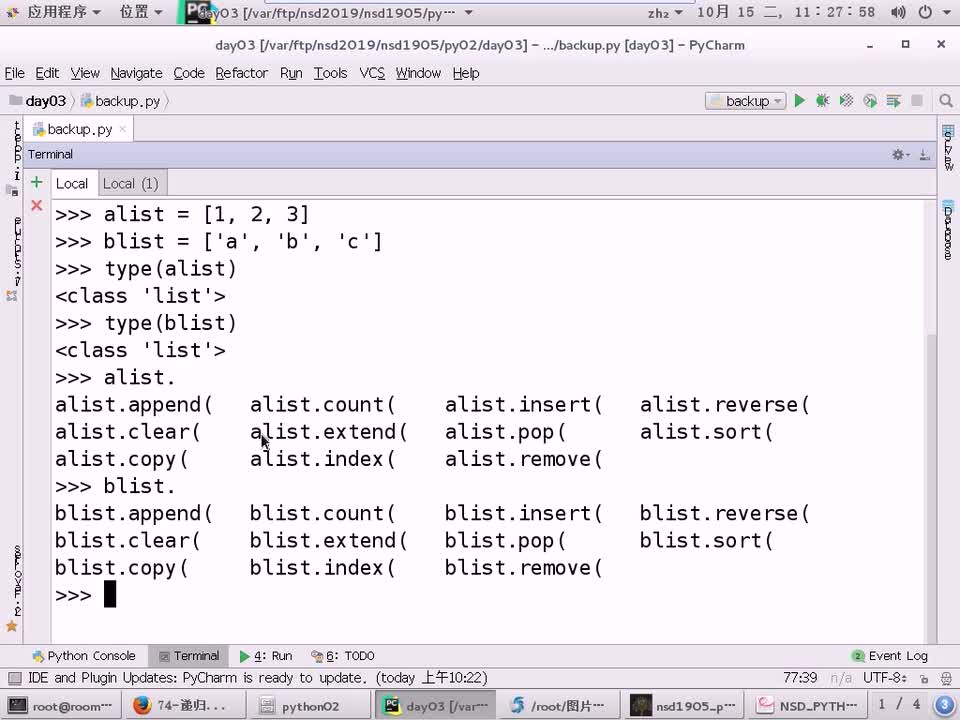This screenshot has width=960, height=720.
Task: Open nsd1905_p window from taskbar
Action: 682,706
